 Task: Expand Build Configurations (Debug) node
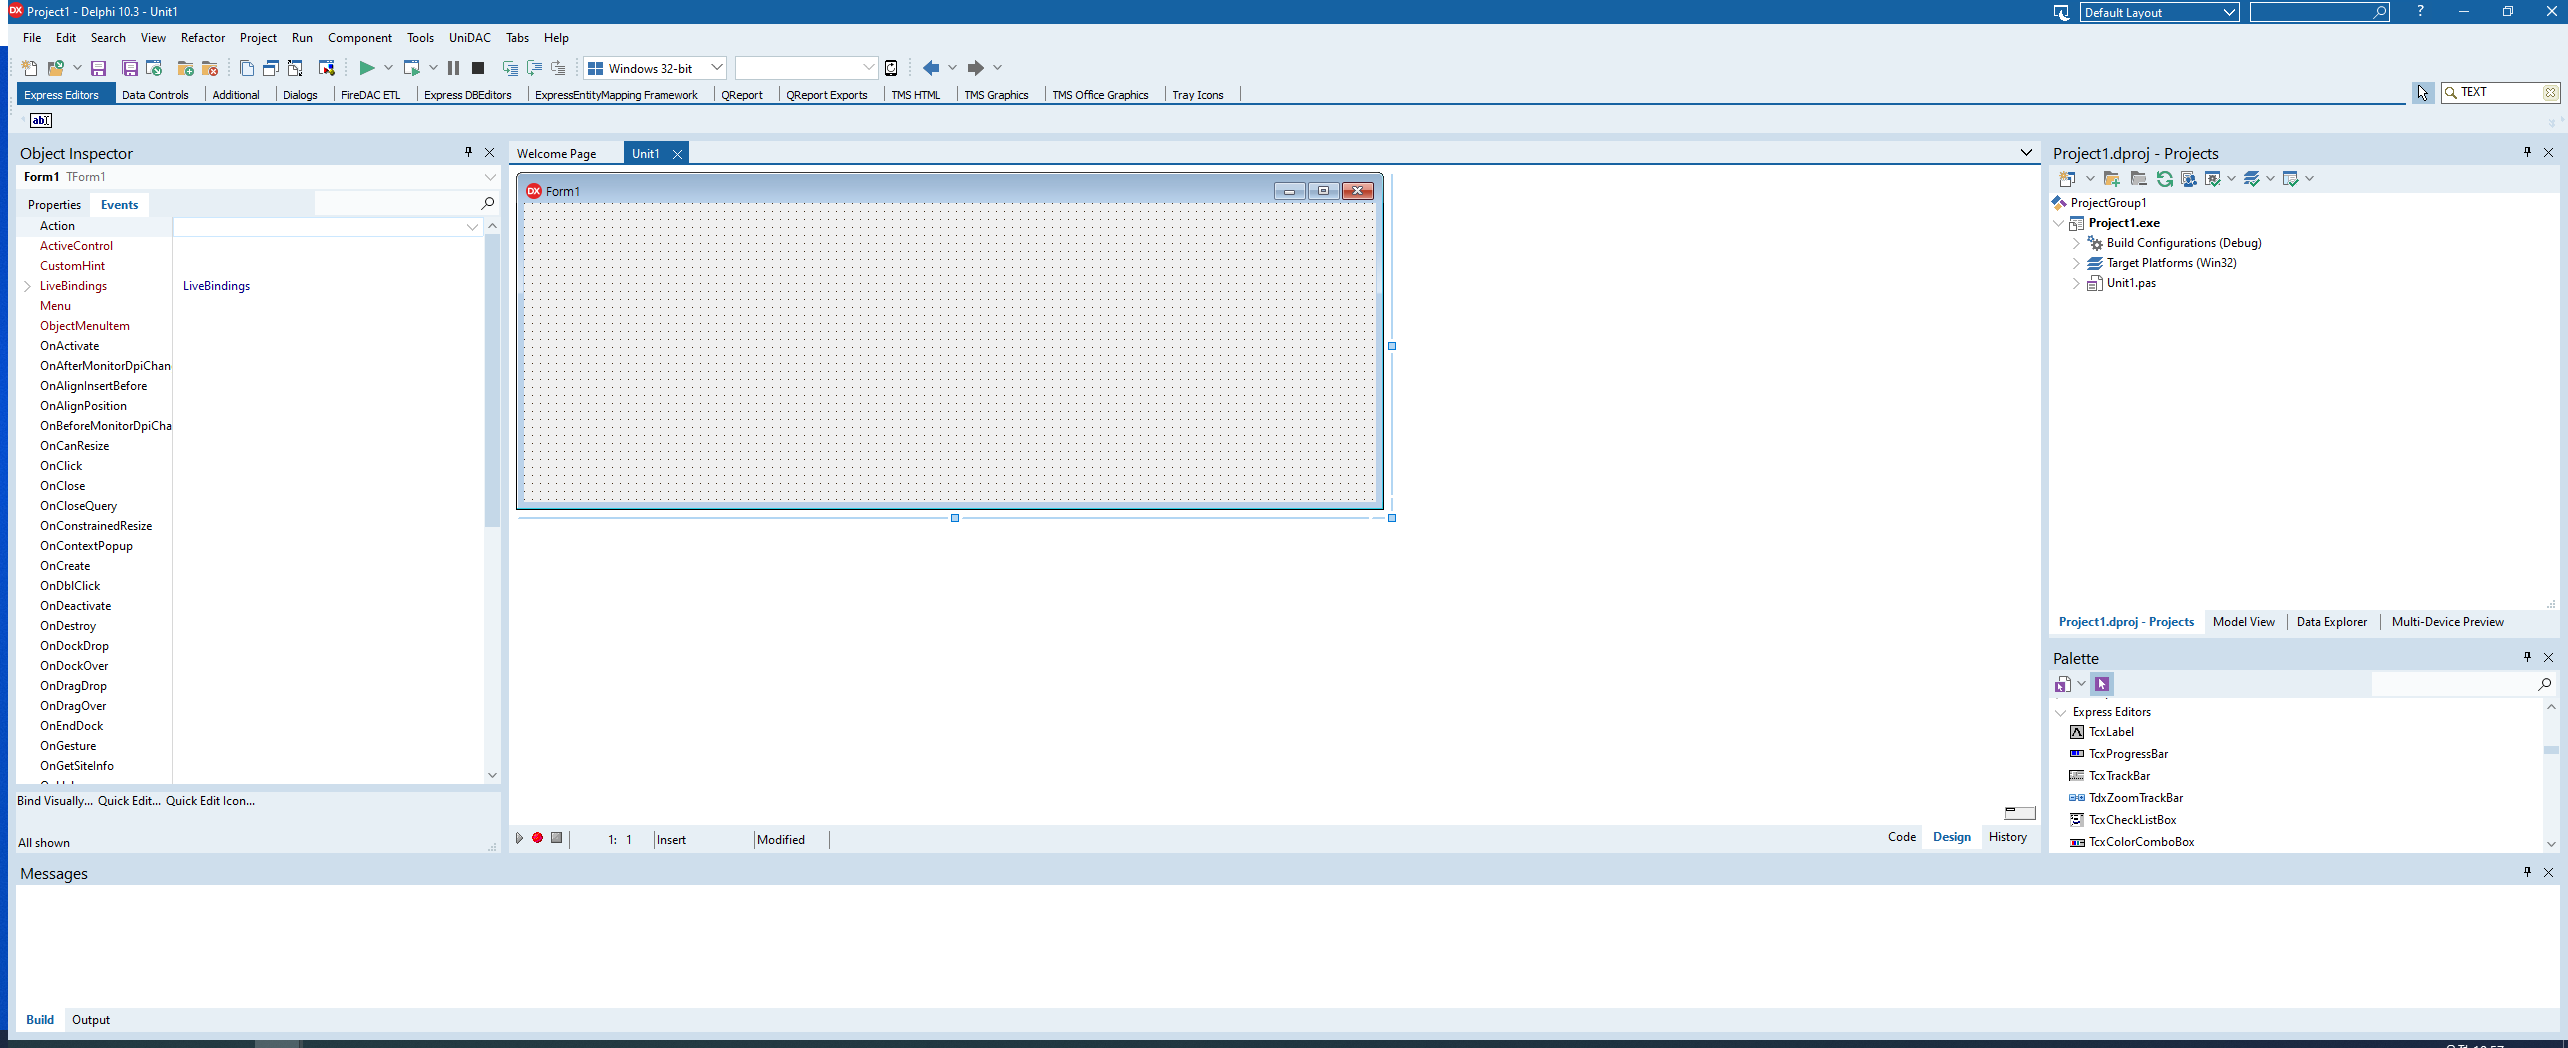click(2076, 243)
